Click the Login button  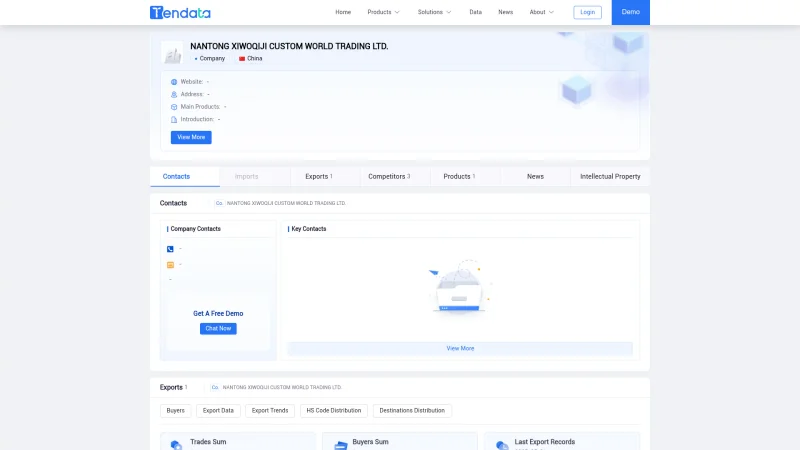coord(587,12)
